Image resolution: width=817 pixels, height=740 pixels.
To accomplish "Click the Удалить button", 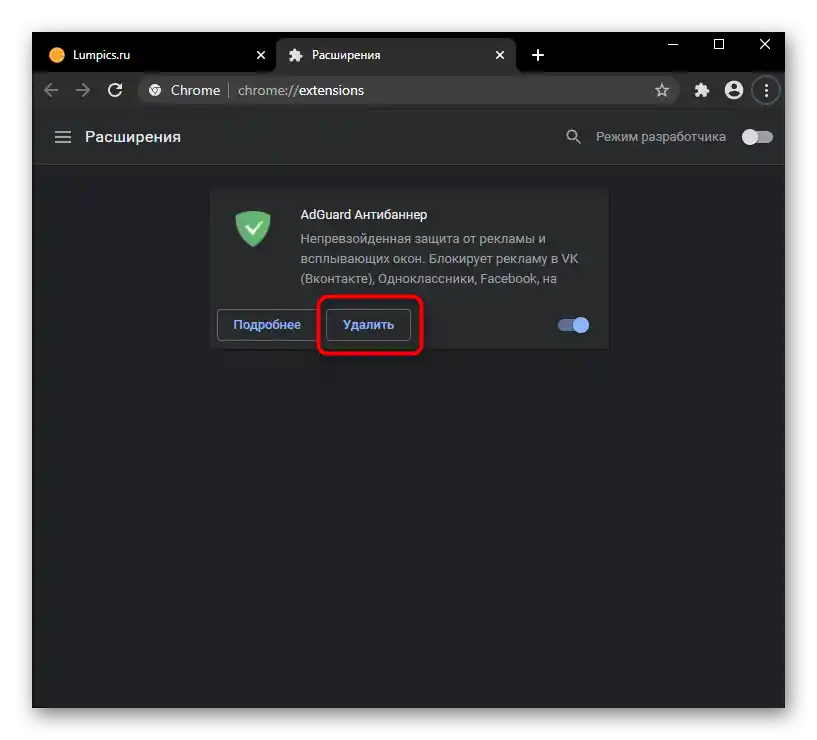I will point(368,325).
